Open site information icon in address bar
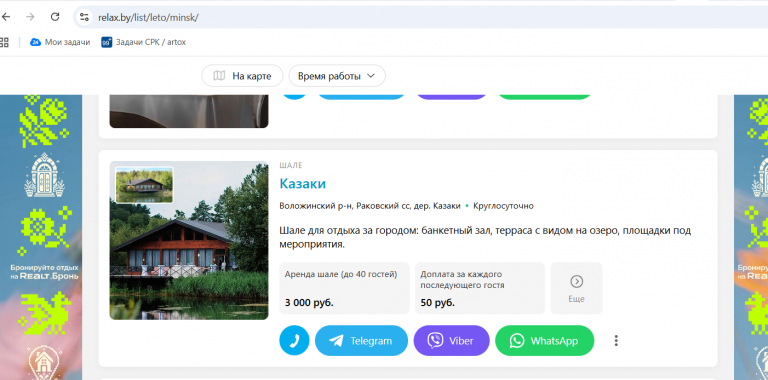768x380 pixels. [x=84, y=17]
